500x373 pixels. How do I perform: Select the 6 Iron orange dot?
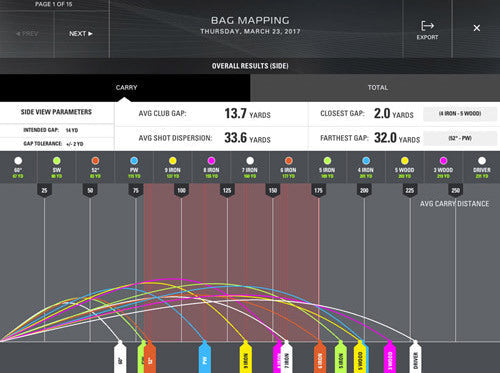click(x=289, y=161)
